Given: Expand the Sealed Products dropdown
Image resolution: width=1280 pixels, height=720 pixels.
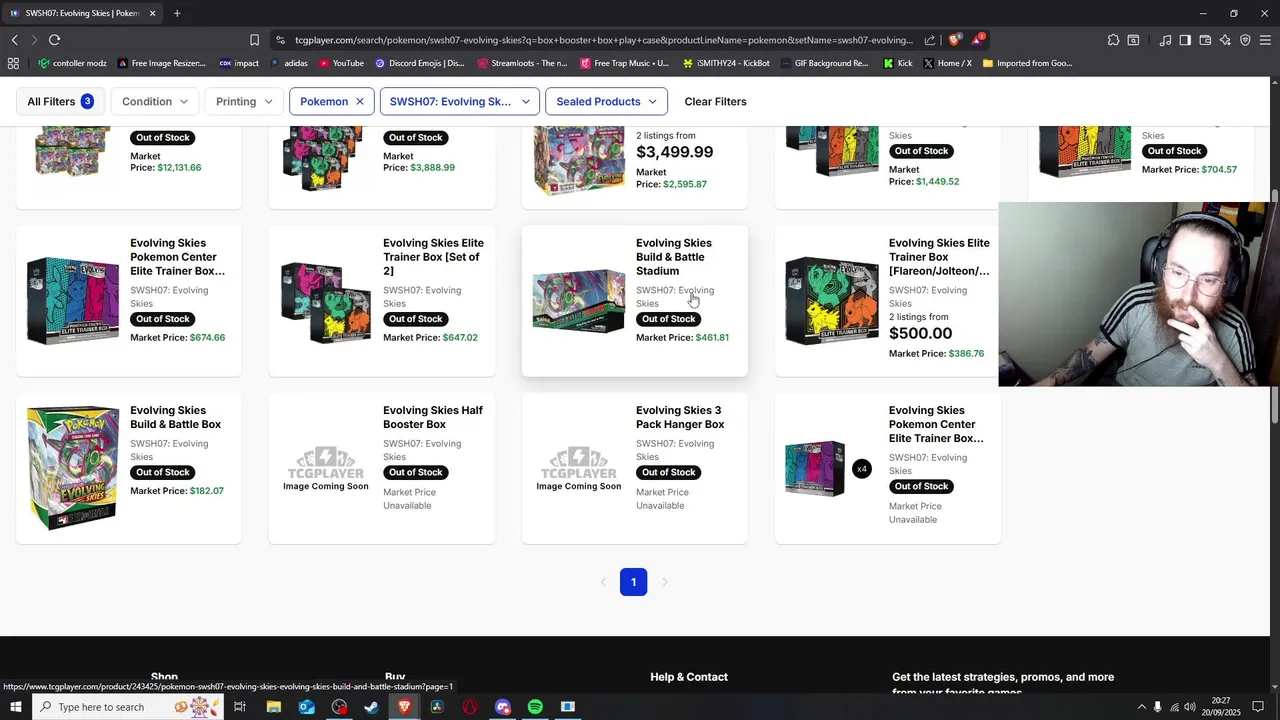Looking at the screenshot, I should pos(606,102).
